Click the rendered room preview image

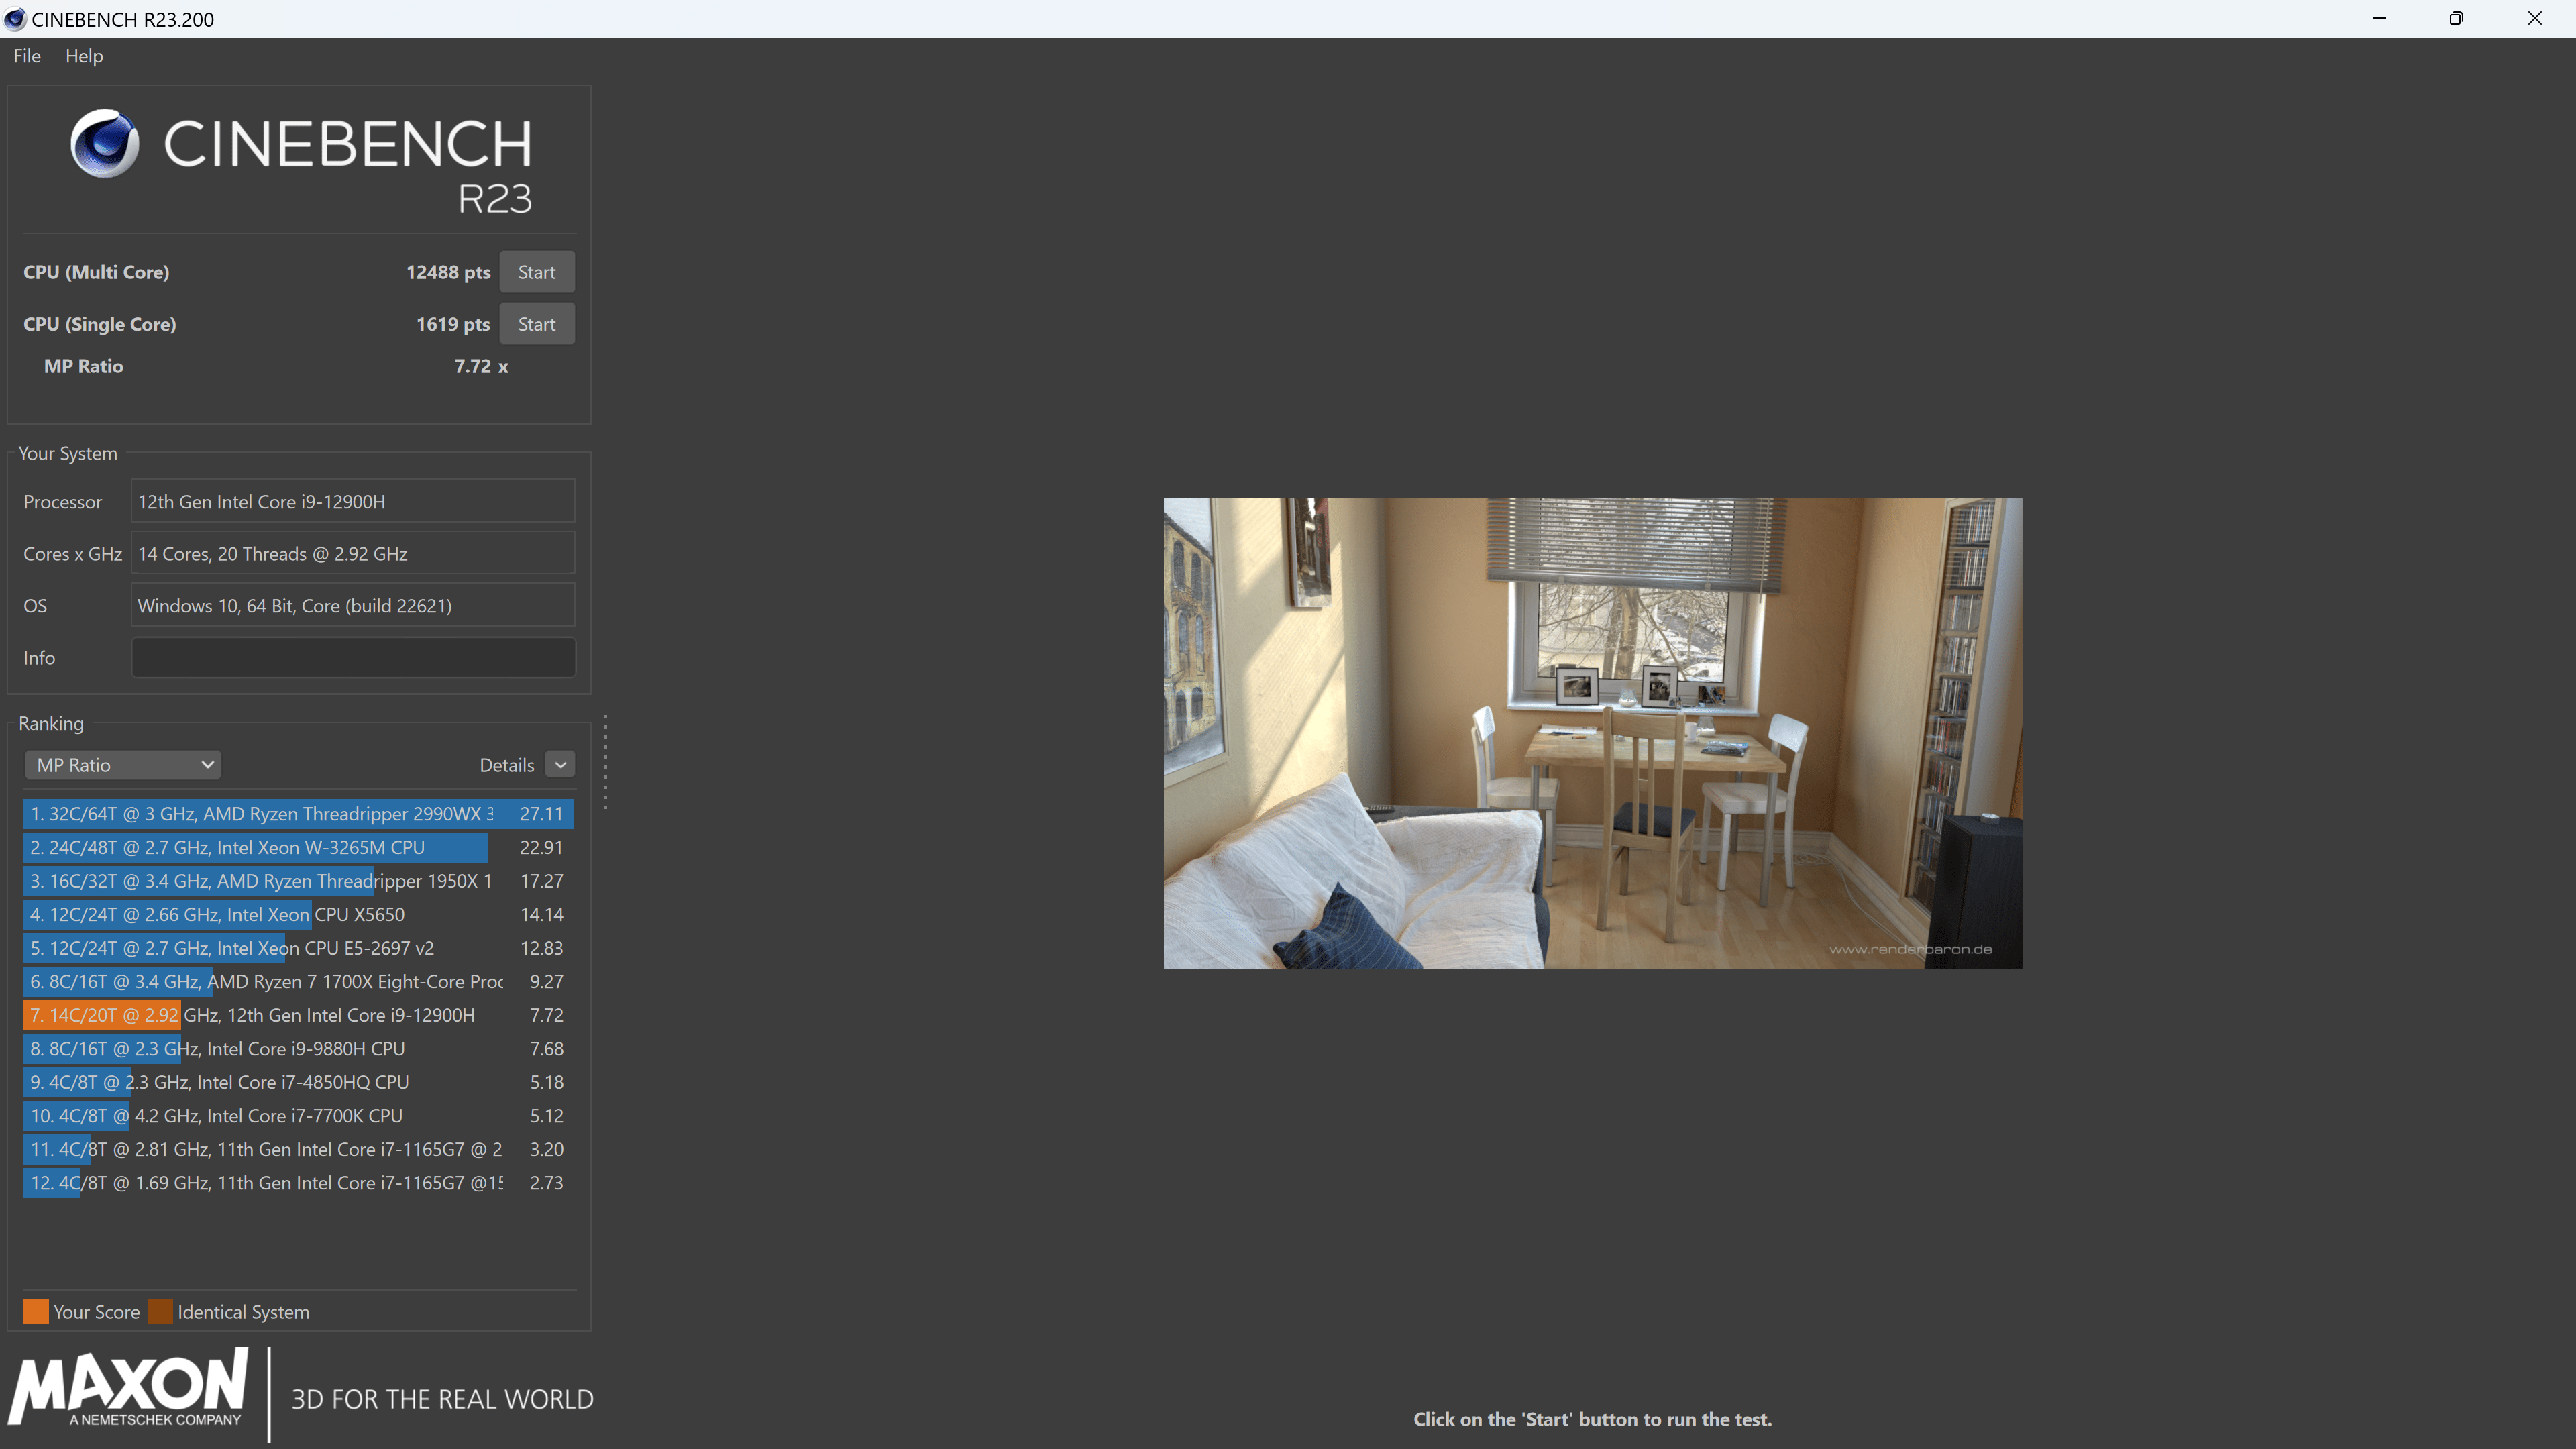point(1592,732)
